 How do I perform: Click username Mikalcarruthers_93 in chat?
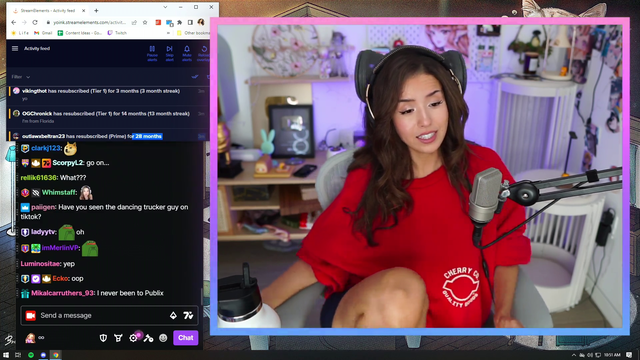62,293
